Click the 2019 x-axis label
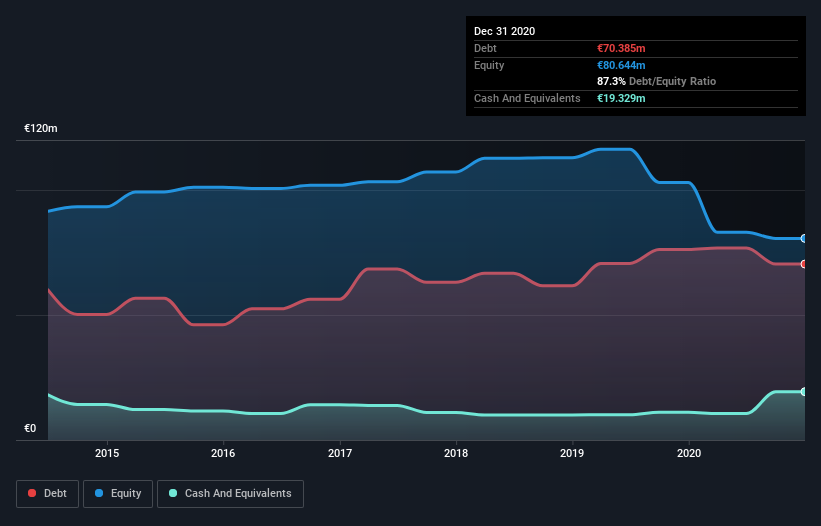The height and width of the screenshot is (526, 821). [x=572, y=453]
